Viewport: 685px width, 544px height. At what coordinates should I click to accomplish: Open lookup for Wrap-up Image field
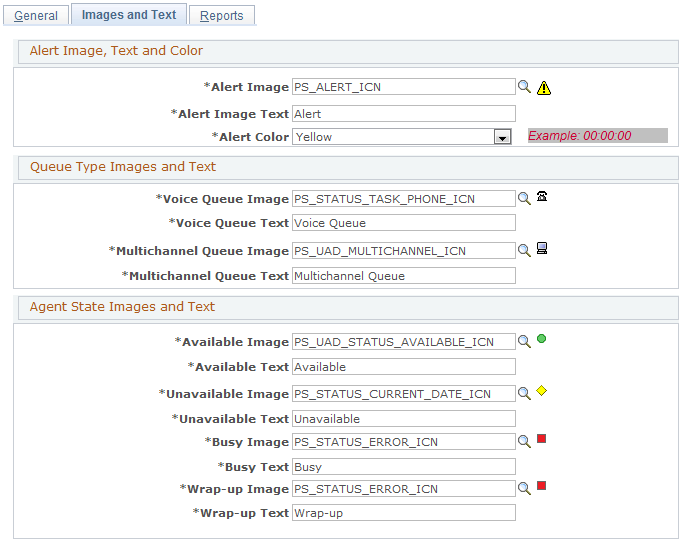coord(524,489)
